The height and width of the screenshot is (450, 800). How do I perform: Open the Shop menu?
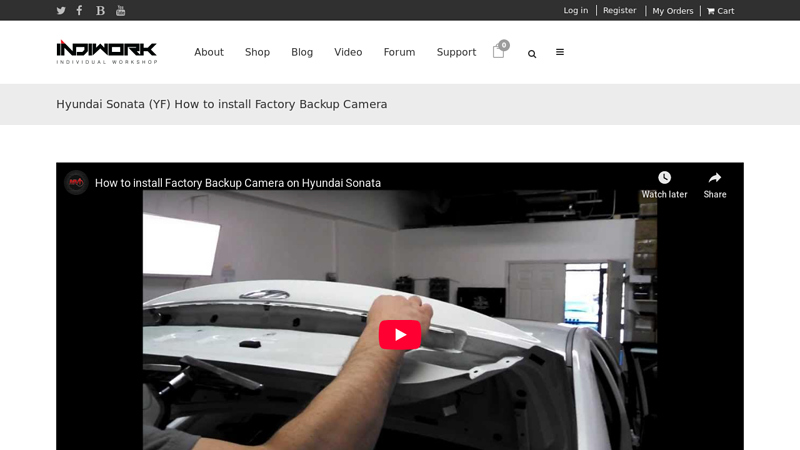click(257, 52)
